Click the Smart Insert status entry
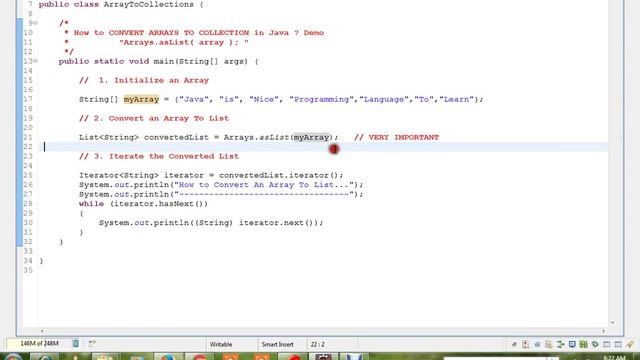This screenshot has width=640, height=360. point(278,344)
